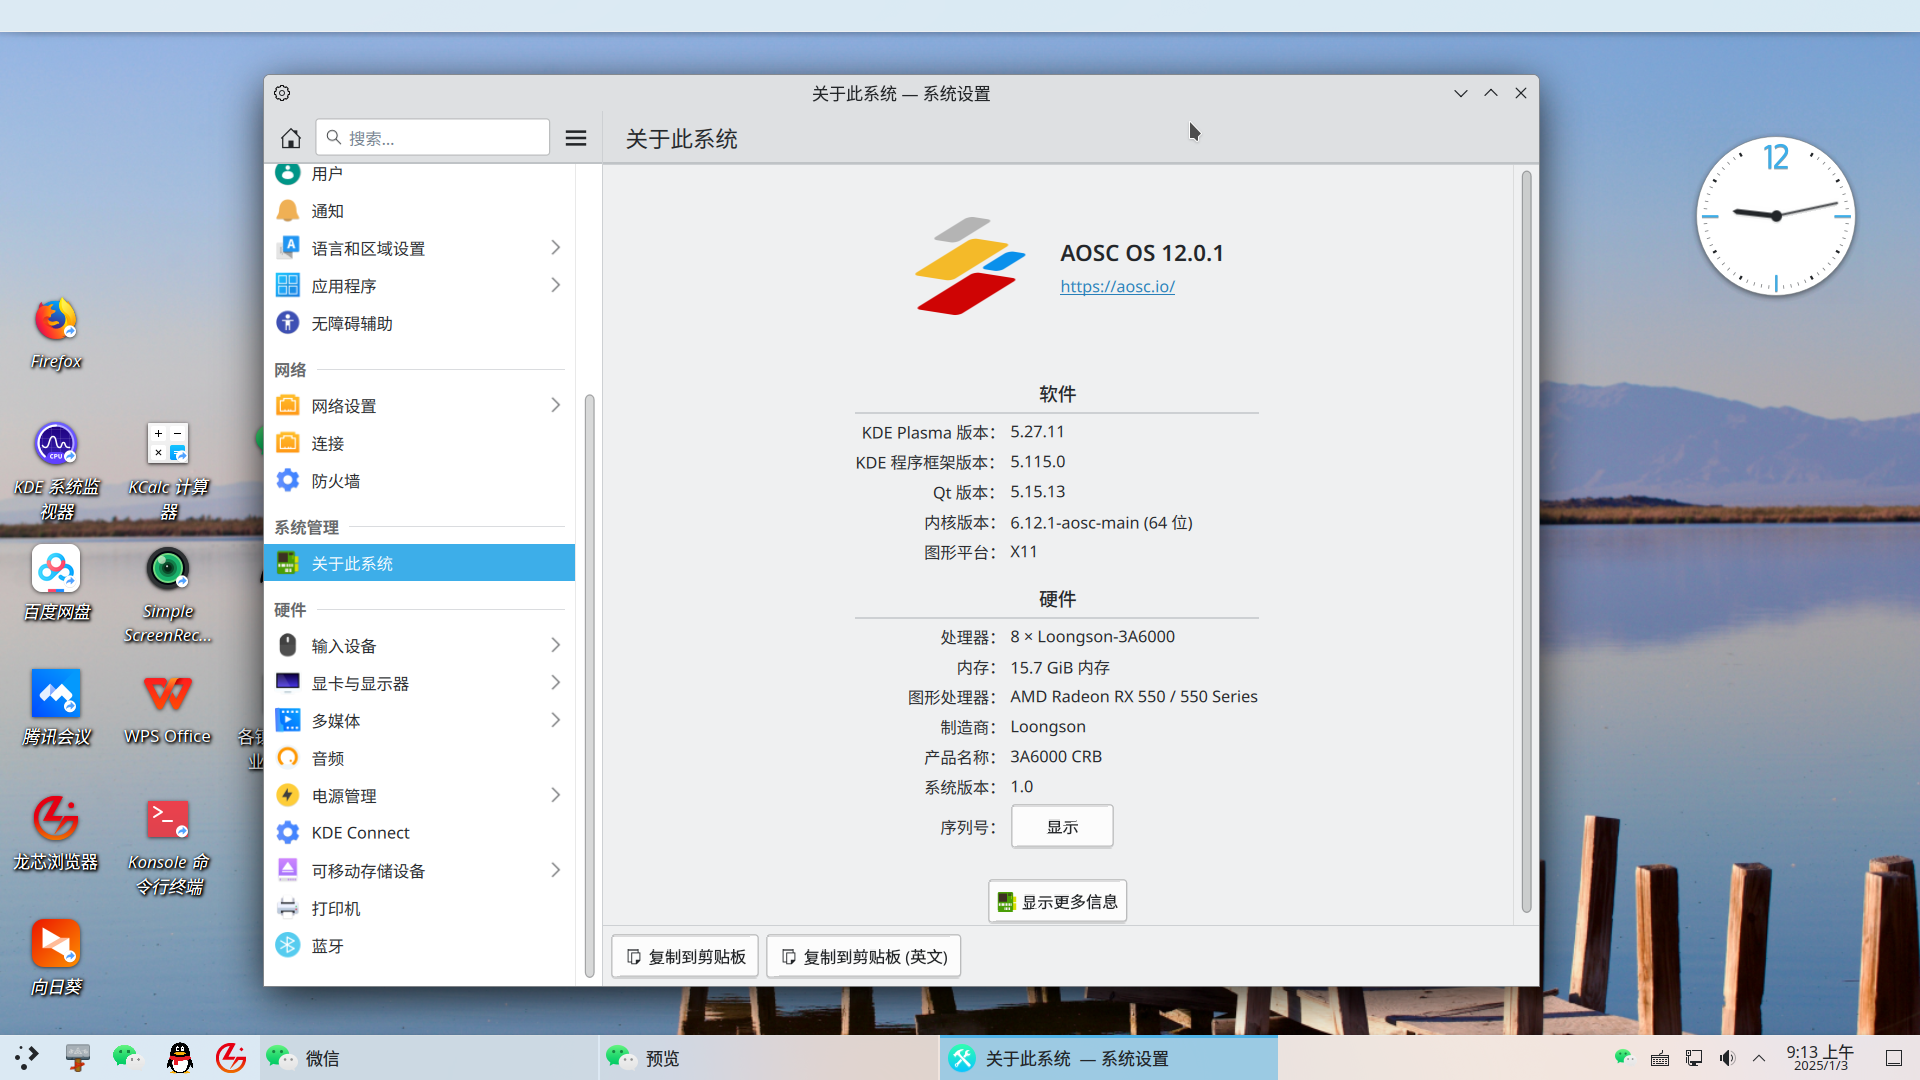1920x1080 pixels.
Task: Open Konsole terminal desktop icon
Action: tap(168, 846)
